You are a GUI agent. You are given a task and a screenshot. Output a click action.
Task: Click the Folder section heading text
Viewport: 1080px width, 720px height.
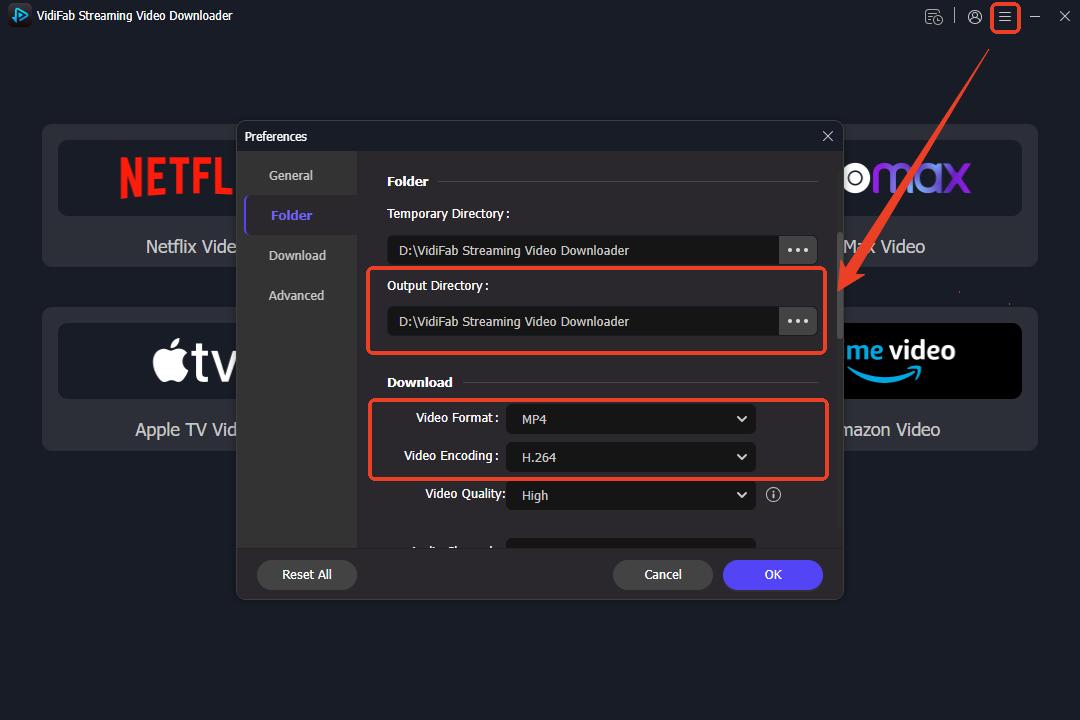(x=408, y=181)
